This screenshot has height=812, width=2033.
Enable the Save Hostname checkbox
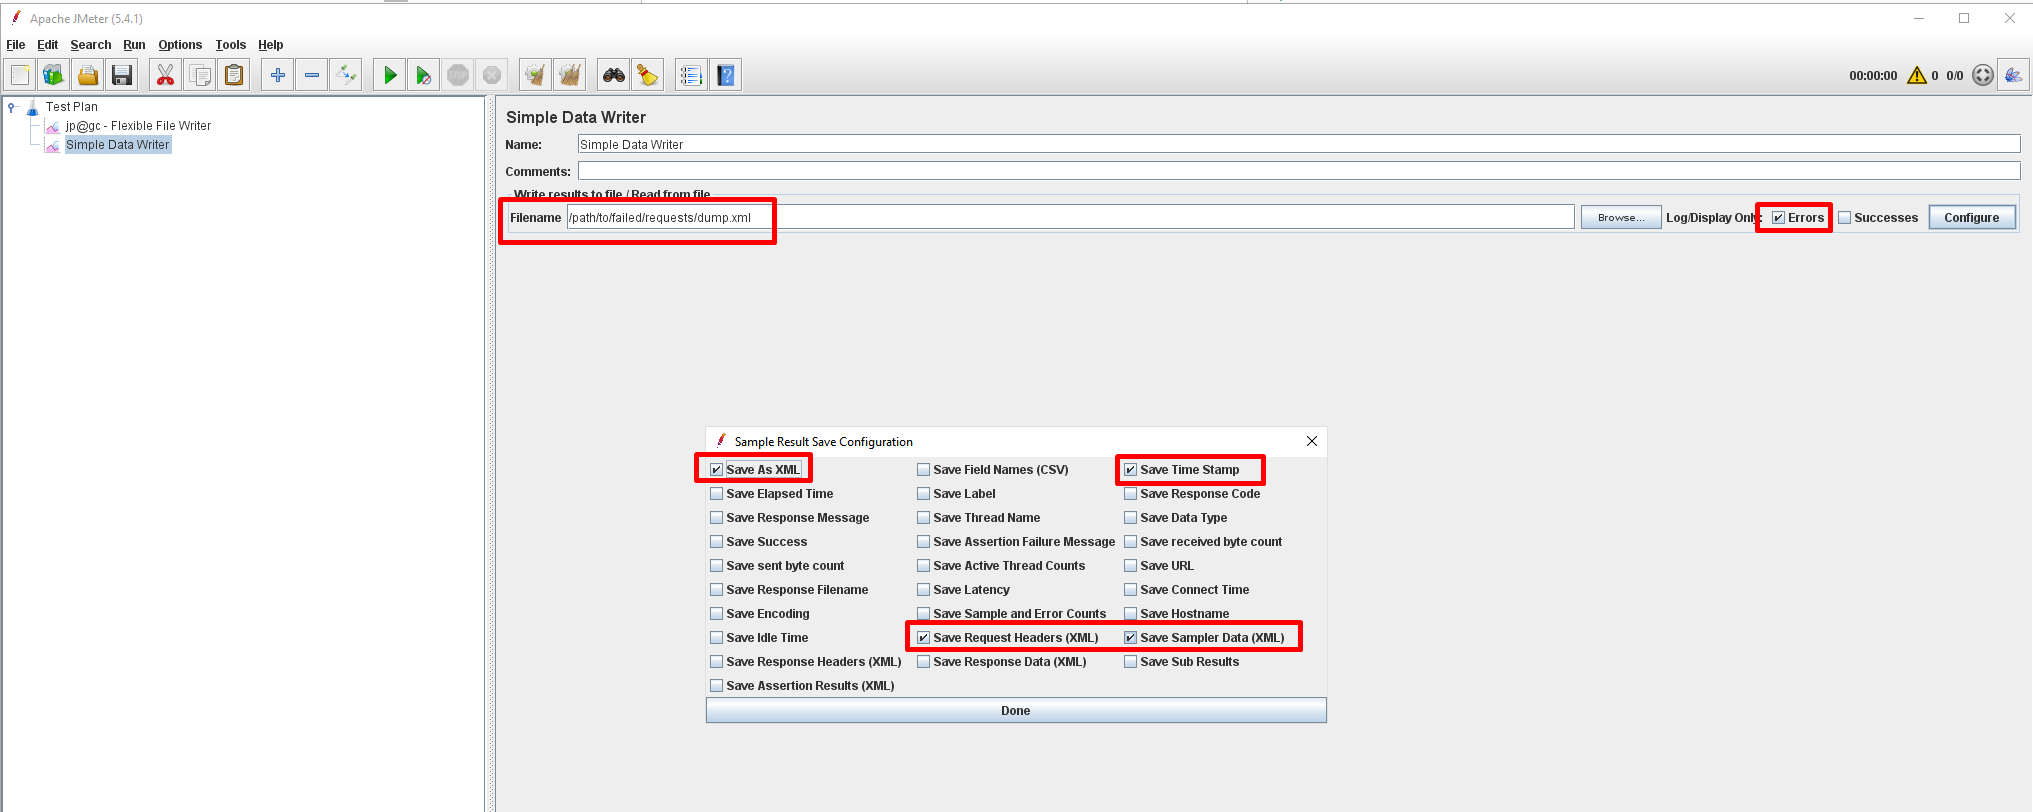[1130, 614]
